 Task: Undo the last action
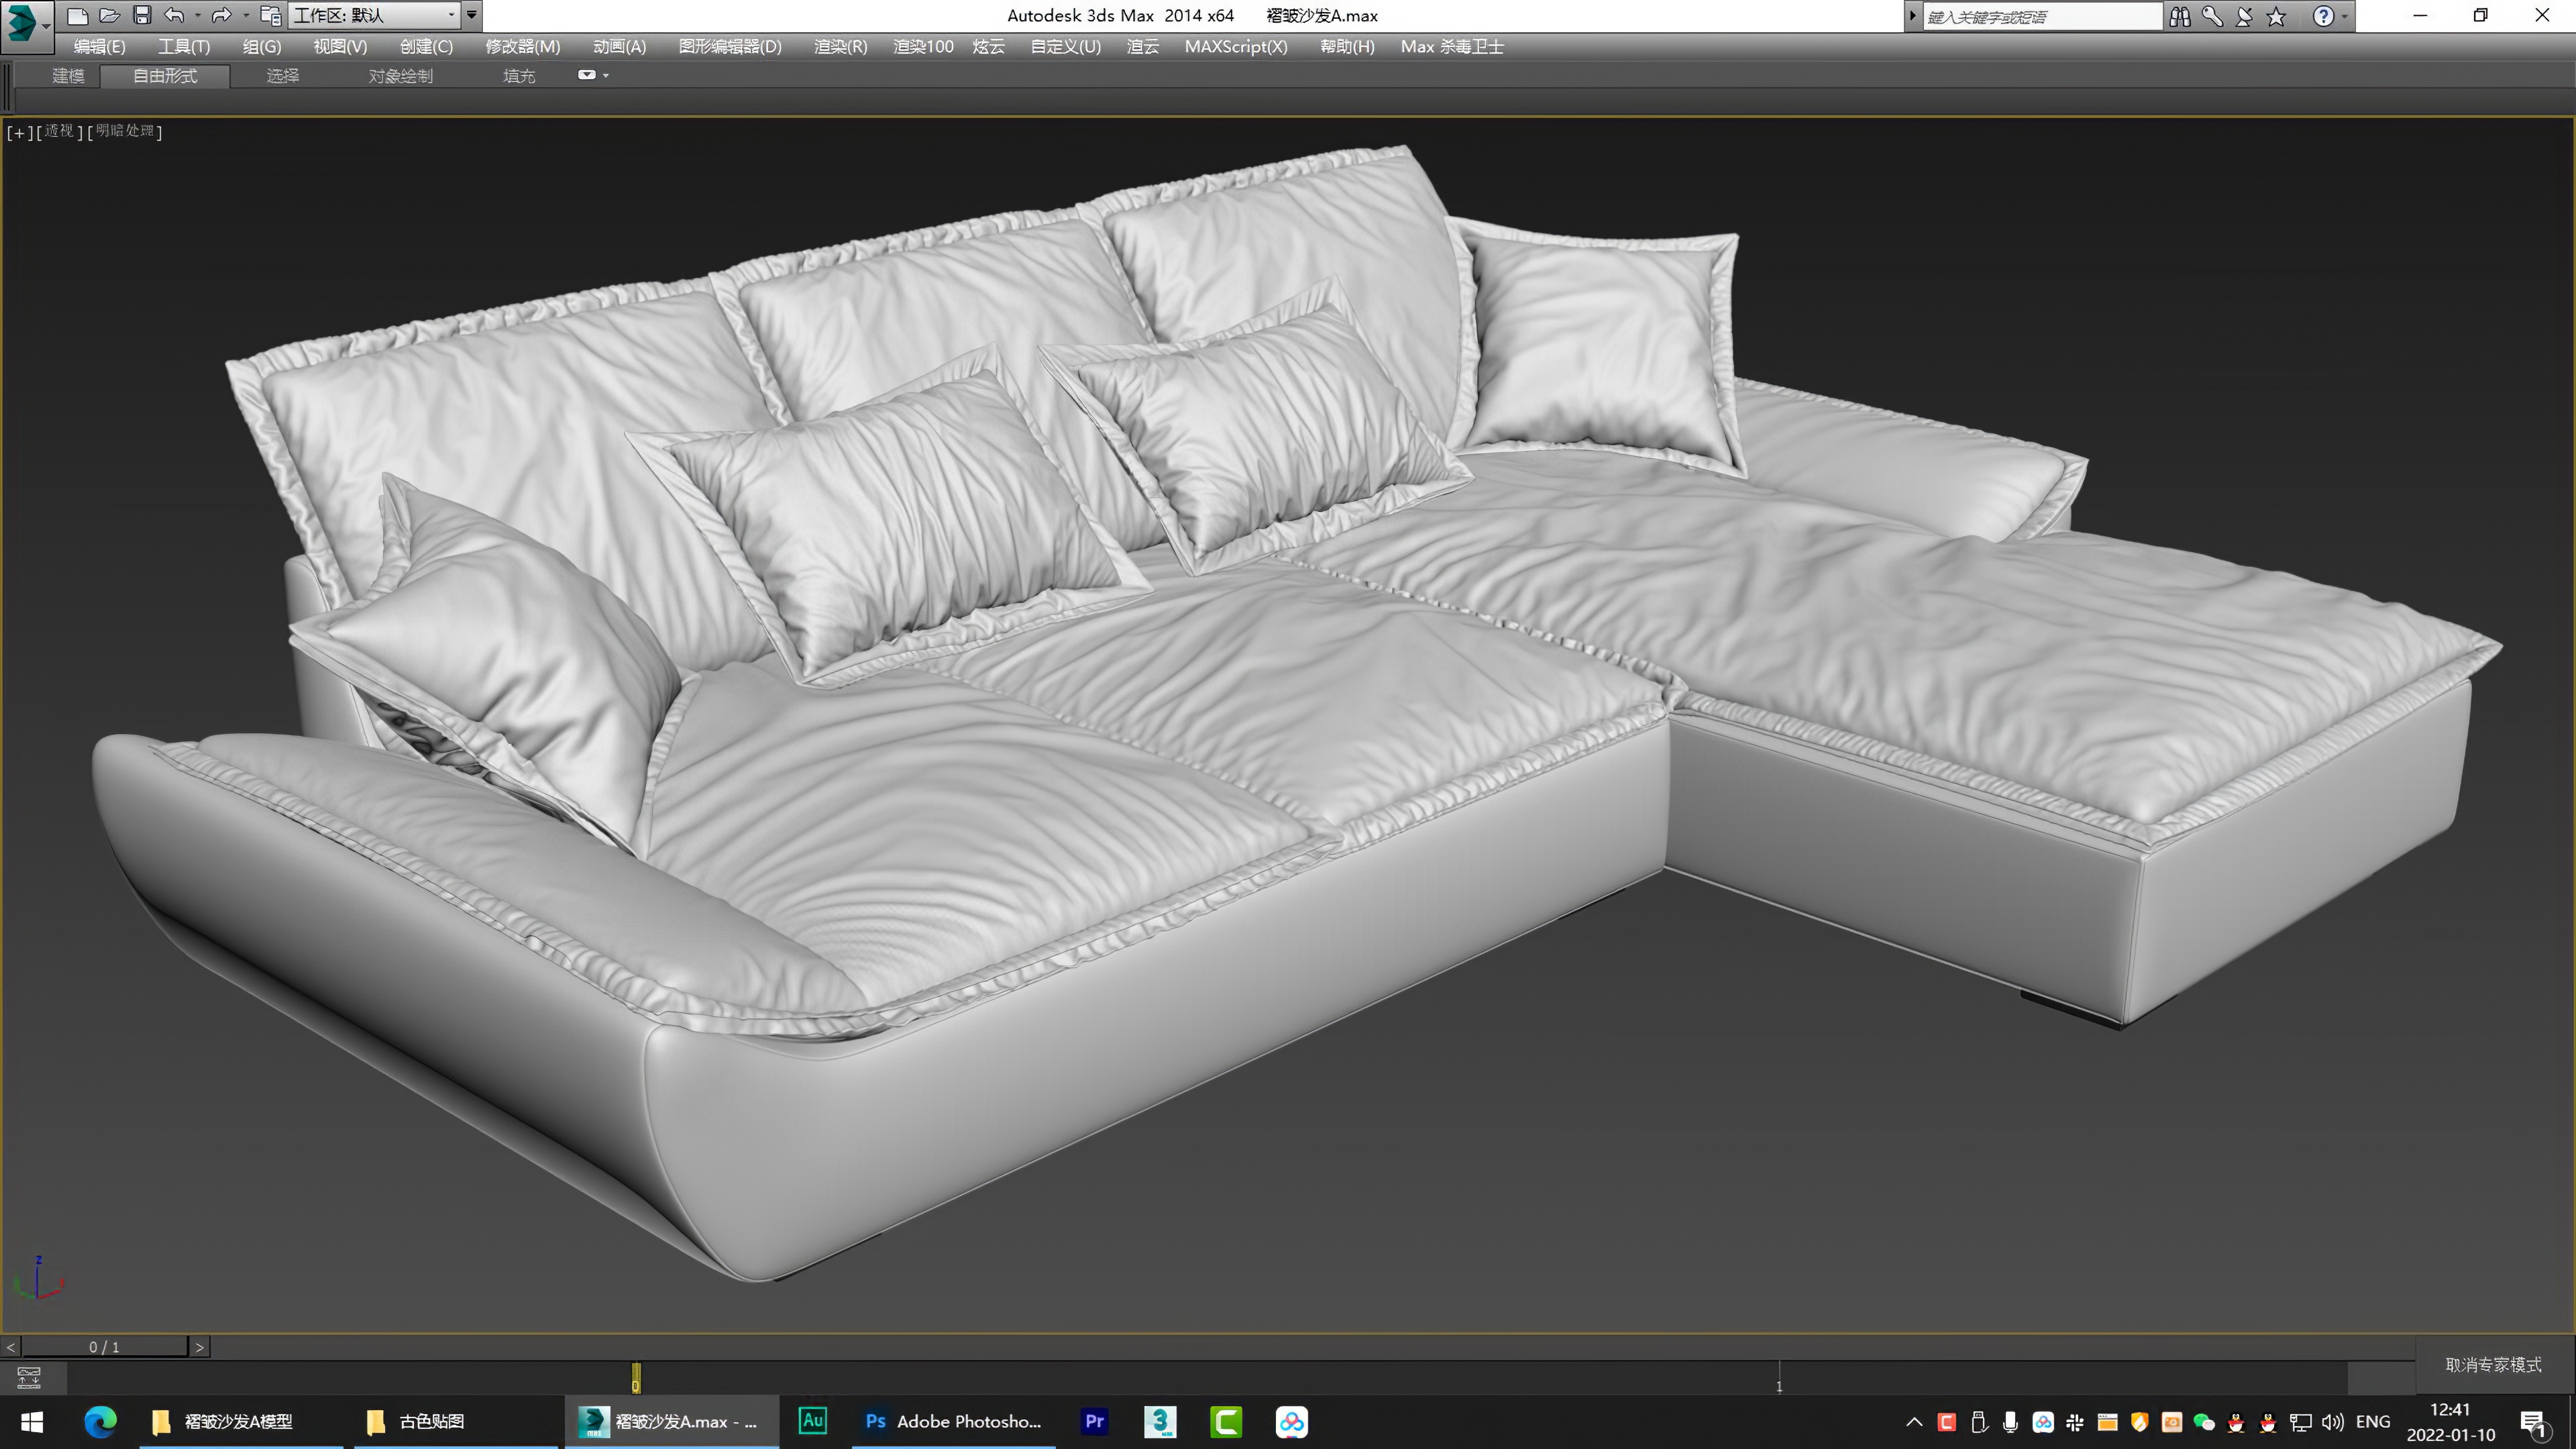(175, 15)
